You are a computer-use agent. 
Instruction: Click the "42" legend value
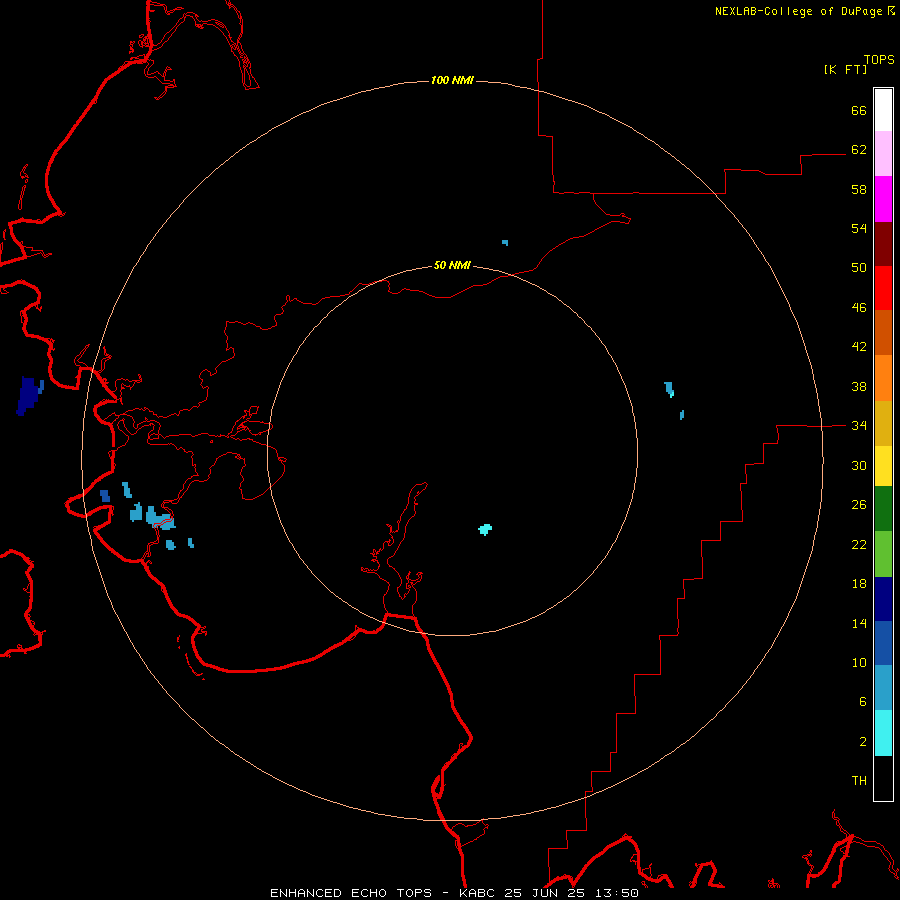[859, 347]
